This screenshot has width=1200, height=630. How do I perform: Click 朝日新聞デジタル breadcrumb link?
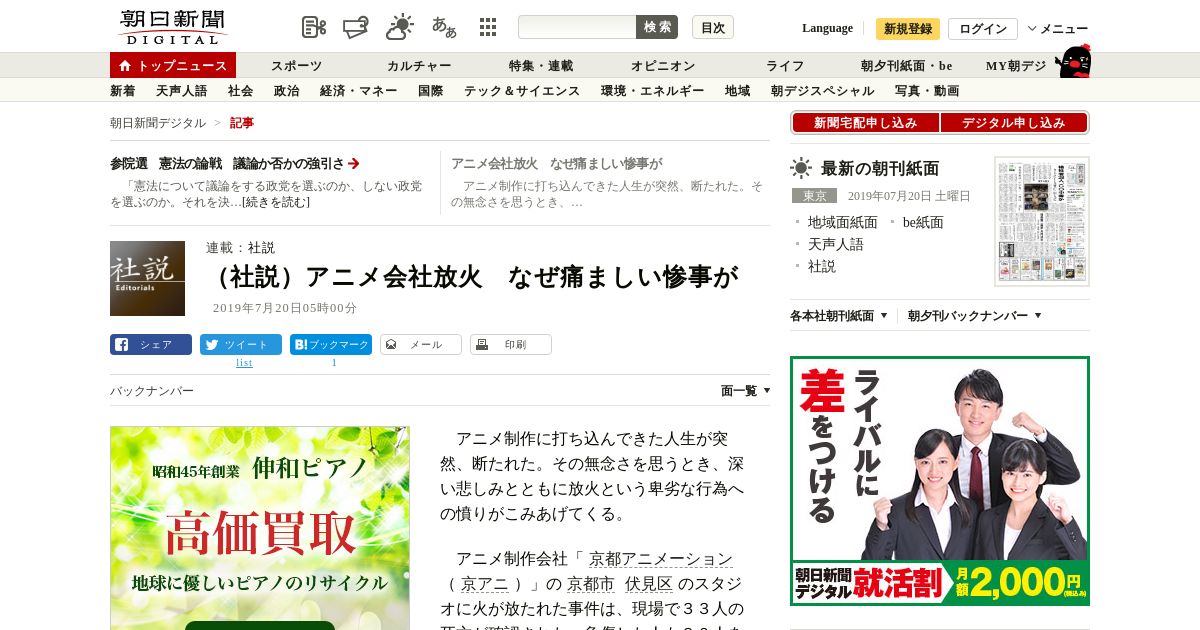(158, 123)
